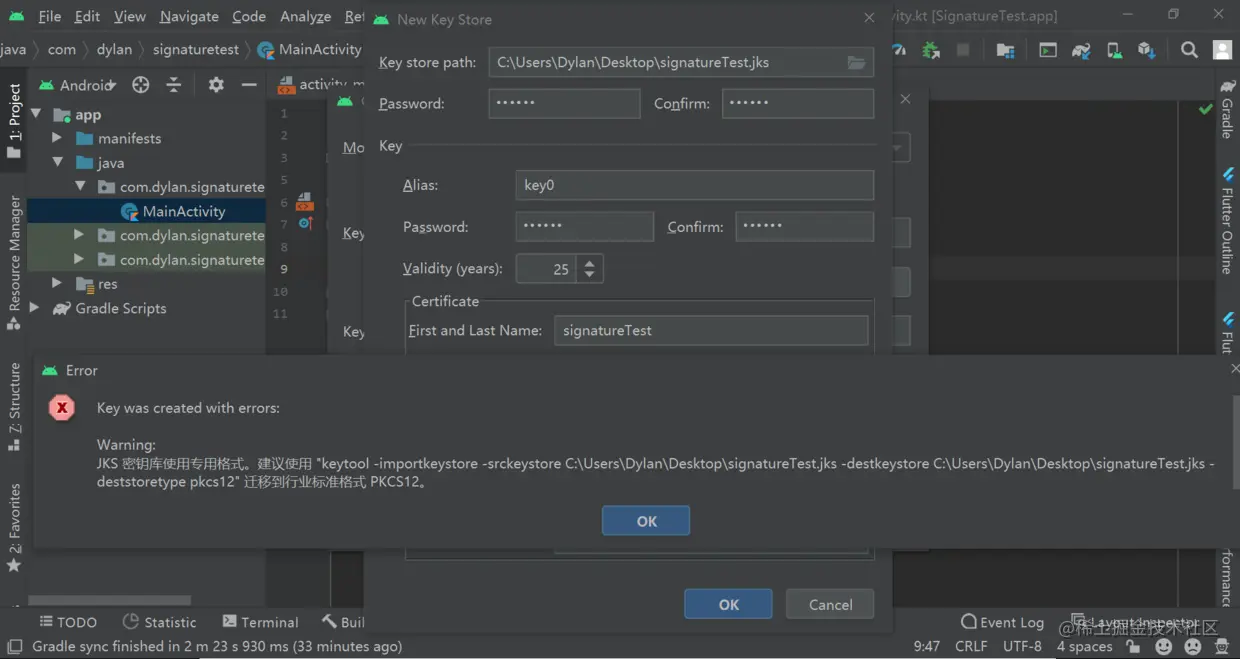Click OK in the Error dialog
1240x659 pixels.
(646, 521)
